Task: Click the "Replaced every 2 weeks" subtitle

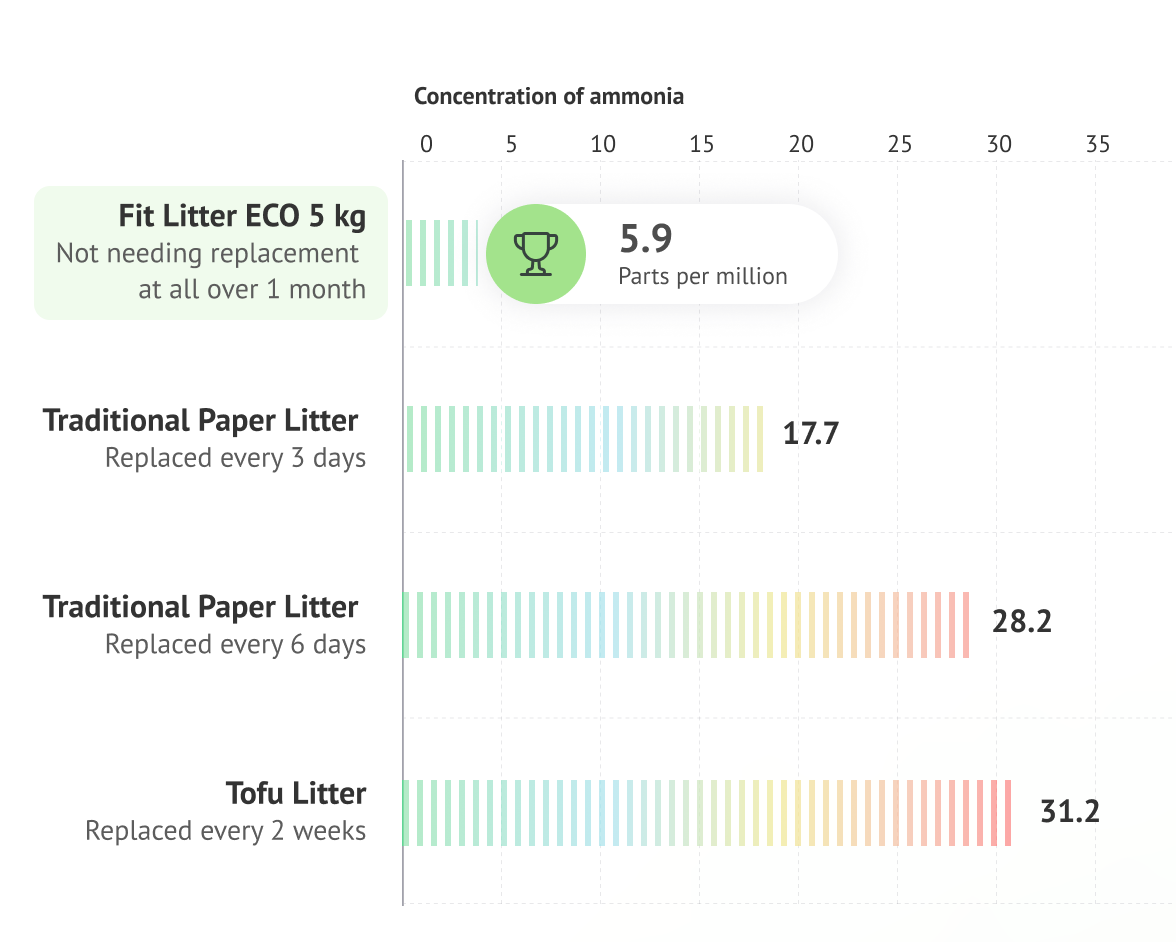Action: pos(225,831)
